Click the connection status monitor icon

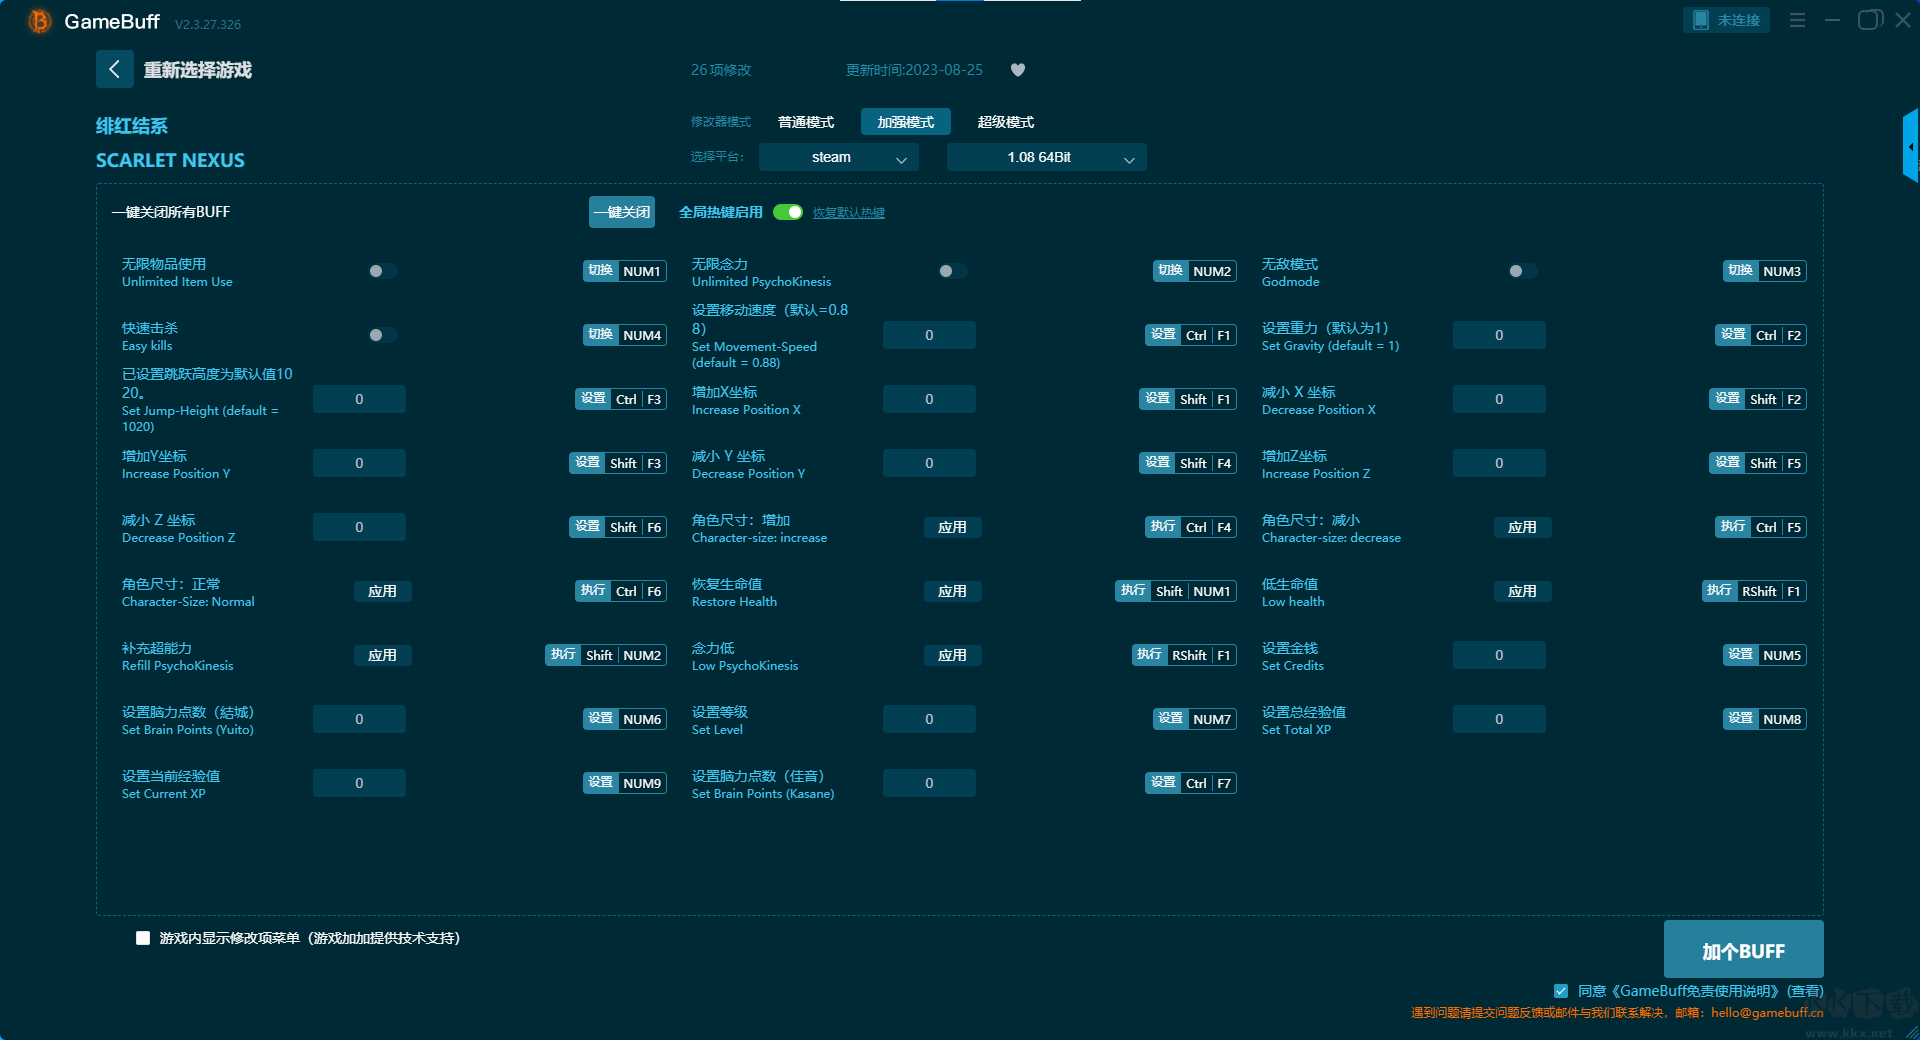1701,20
